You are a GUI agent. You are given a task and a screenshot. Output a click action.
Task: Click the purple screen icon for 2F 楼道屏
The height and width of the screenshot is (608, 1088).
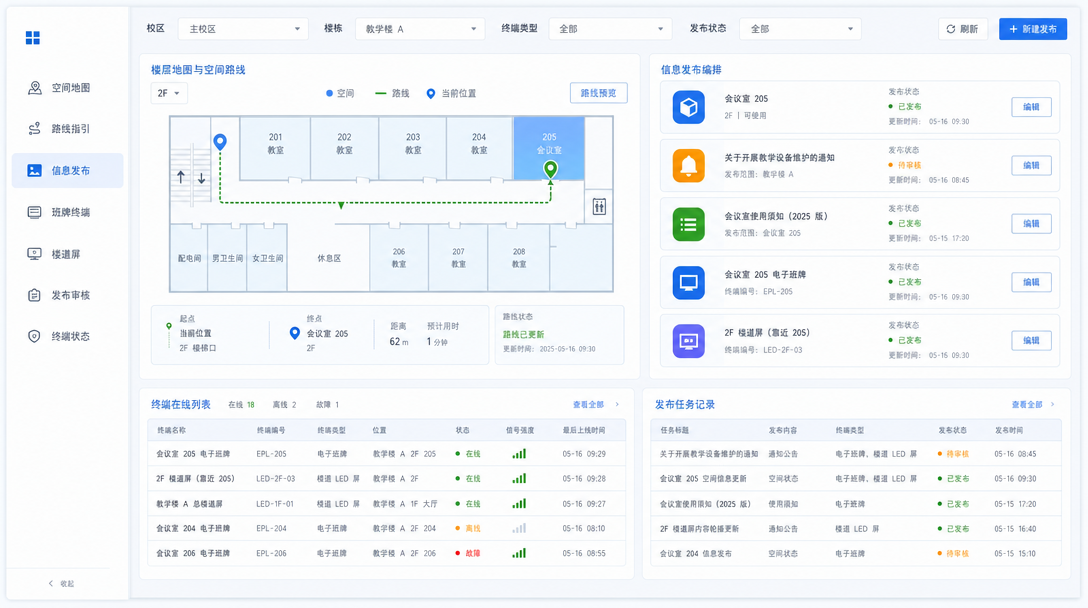pyautogui.click(x=688, y=341)
